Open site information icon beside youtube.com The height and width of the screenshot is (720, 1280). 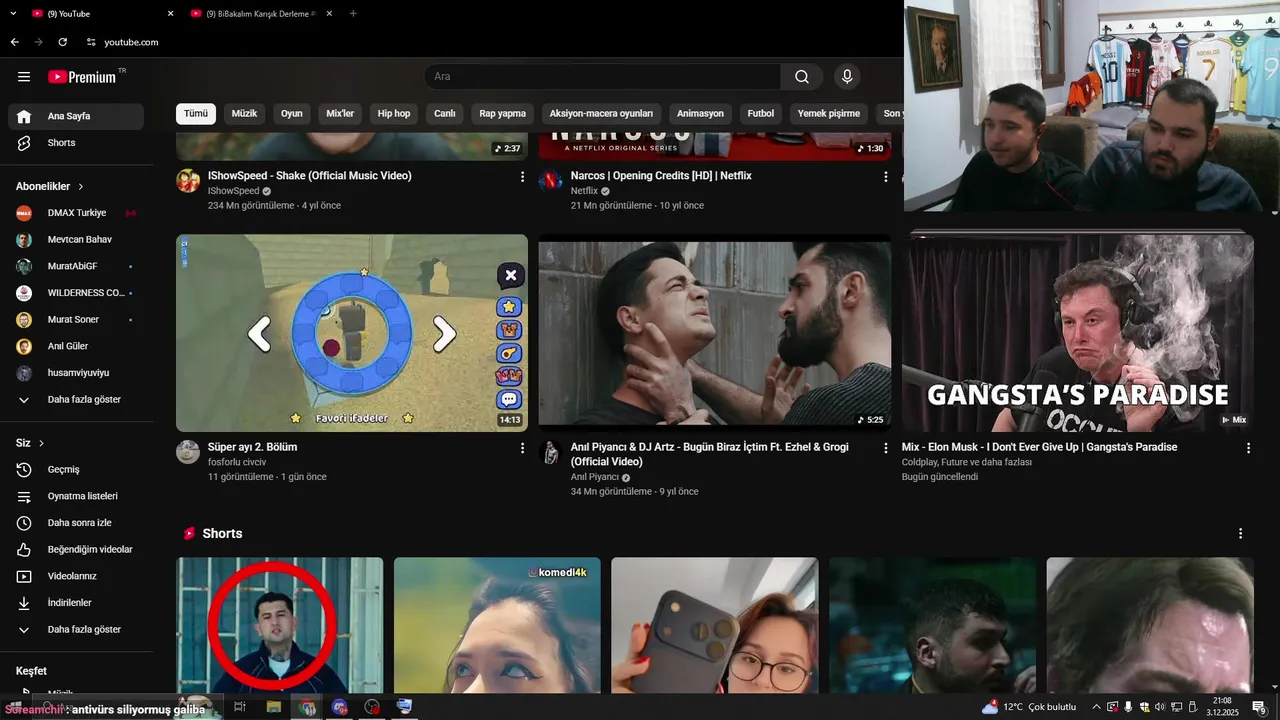[91, 42]
